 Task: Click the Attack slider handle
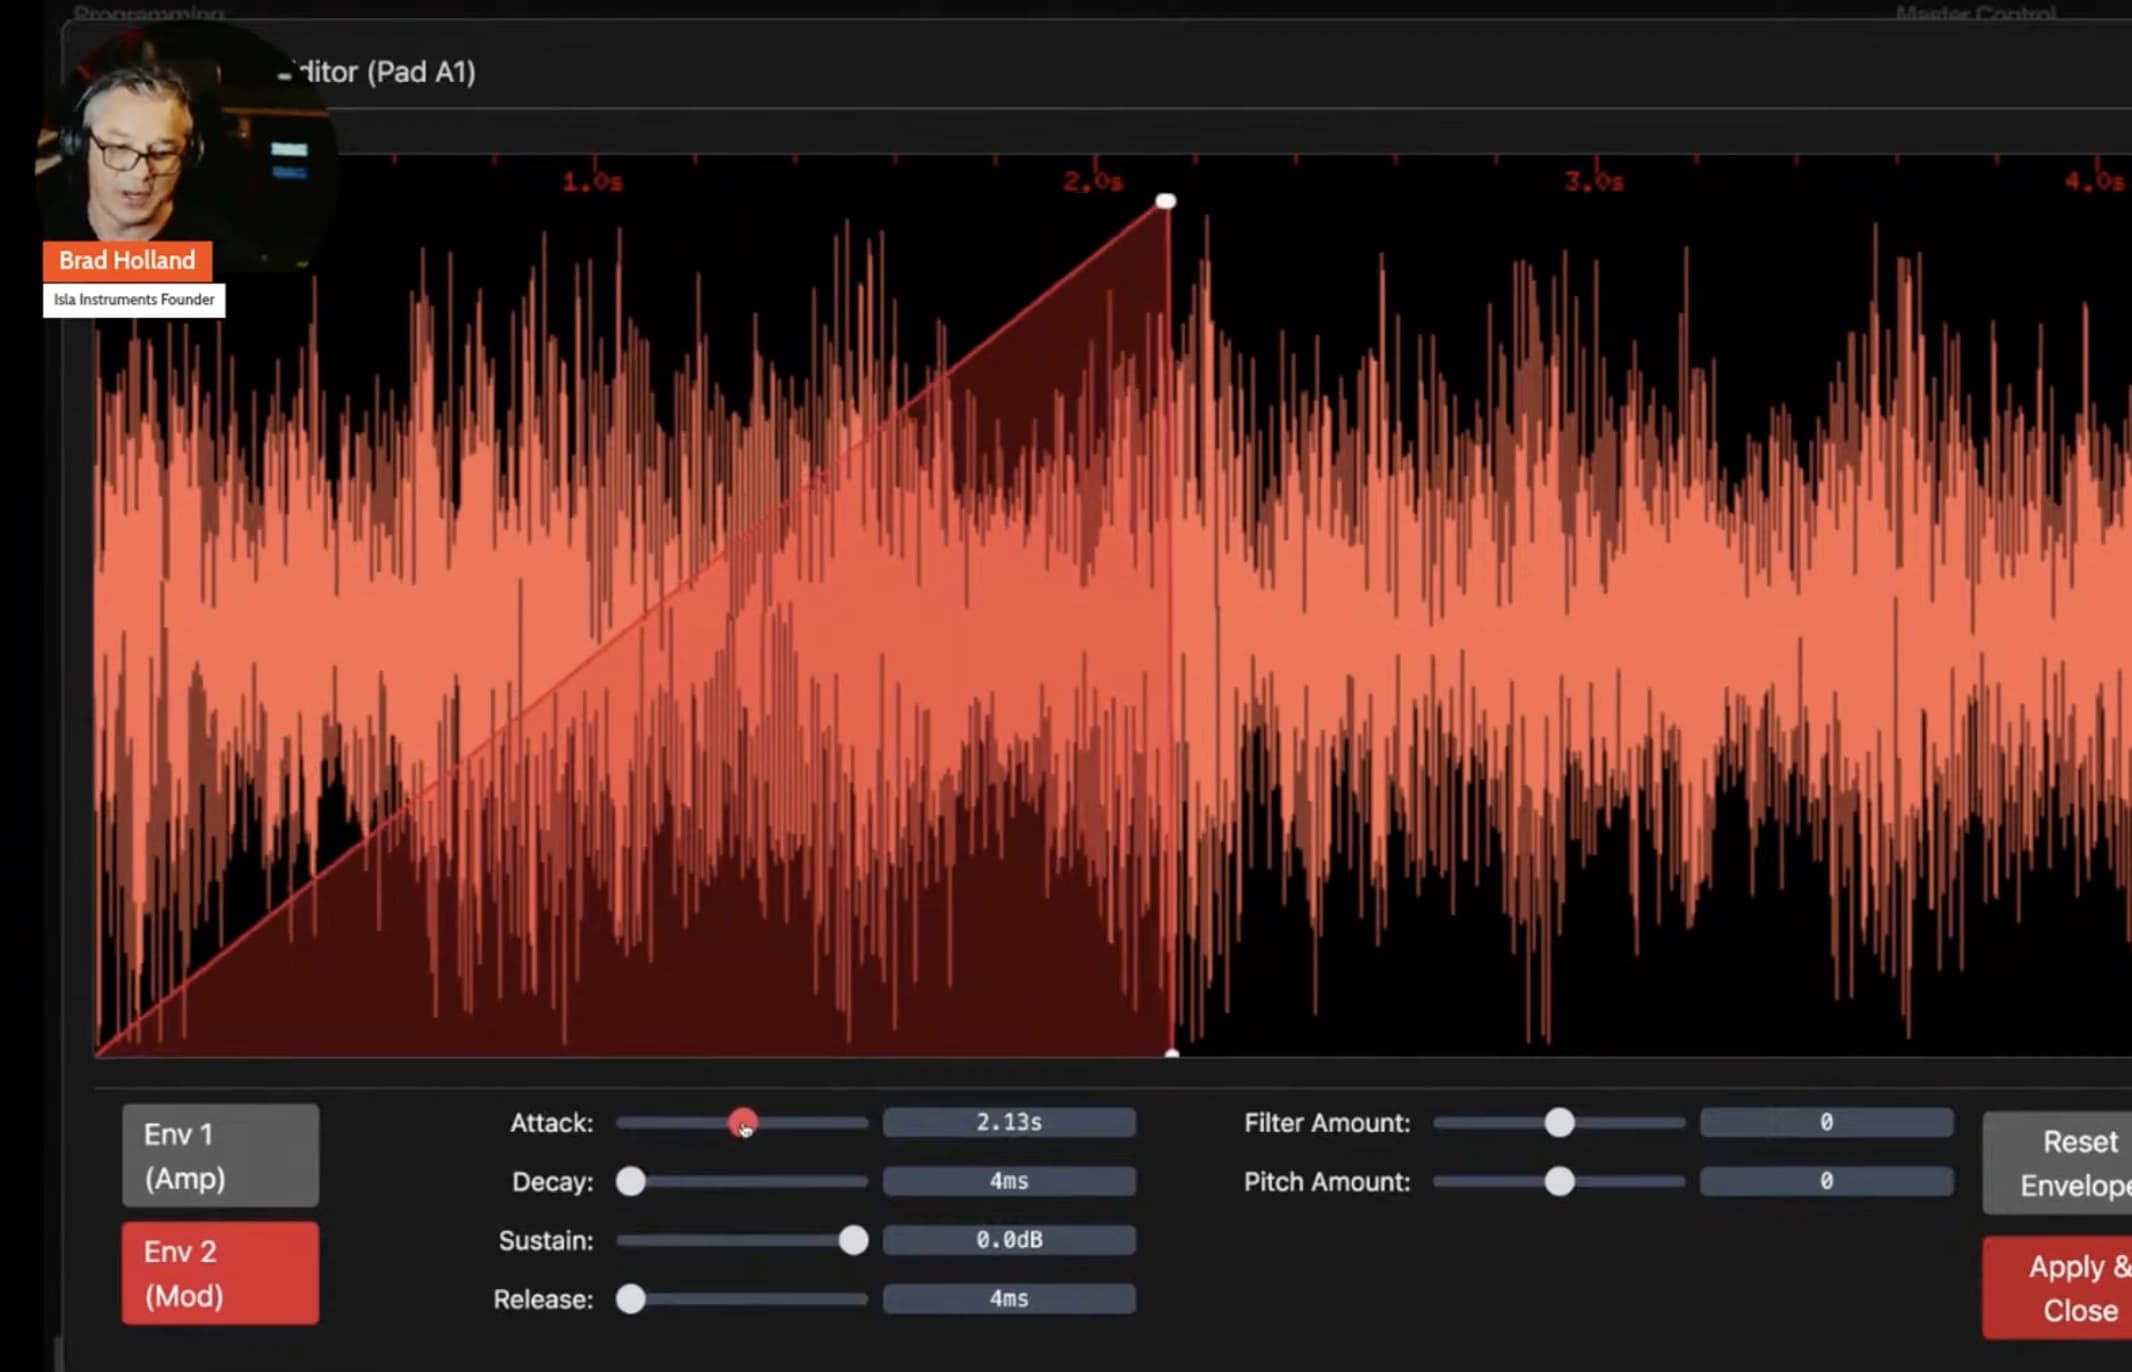(x=742, y=1122)
